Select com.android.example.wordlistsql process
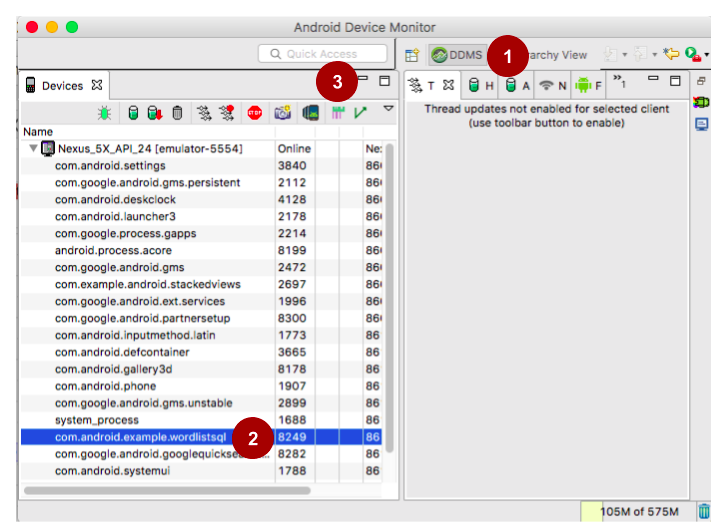Viewport: 718px width, 529px height. (x=201, y=436)
